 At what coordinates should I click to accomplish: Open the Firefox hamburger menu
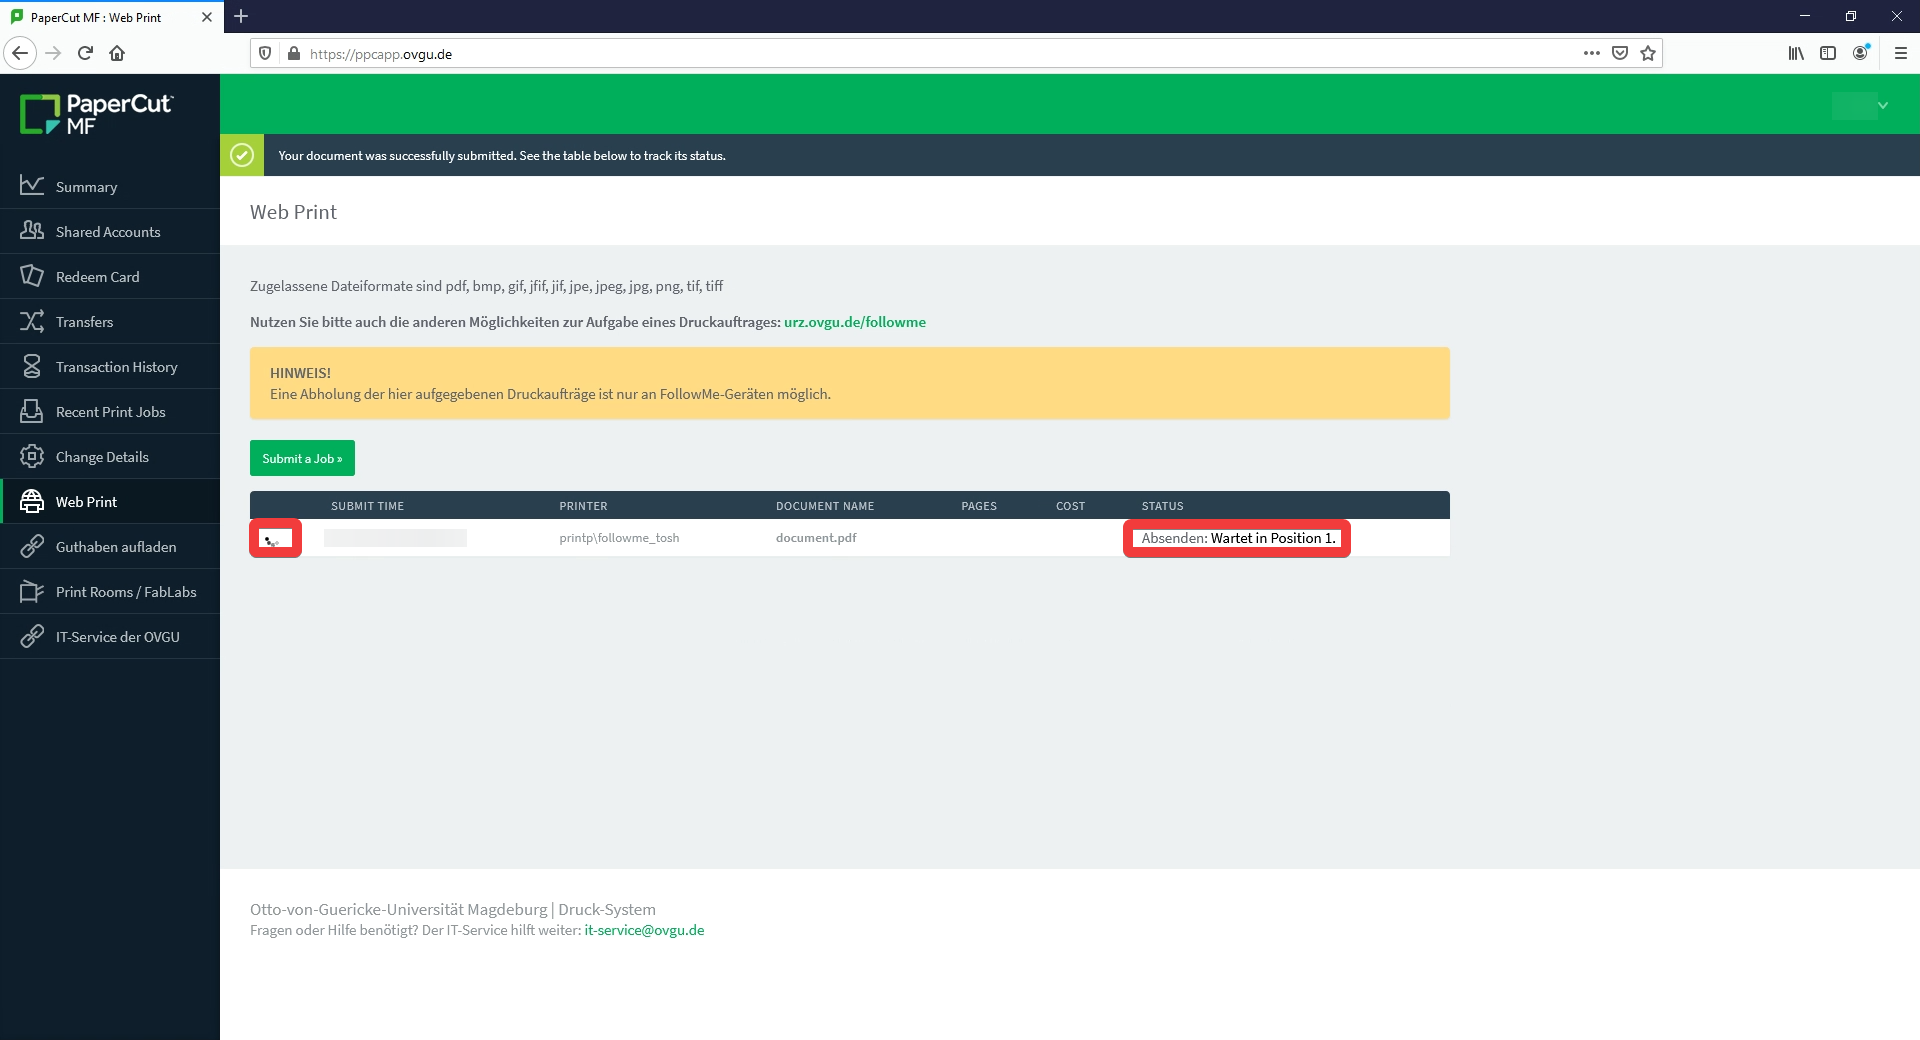[1901, 53]
